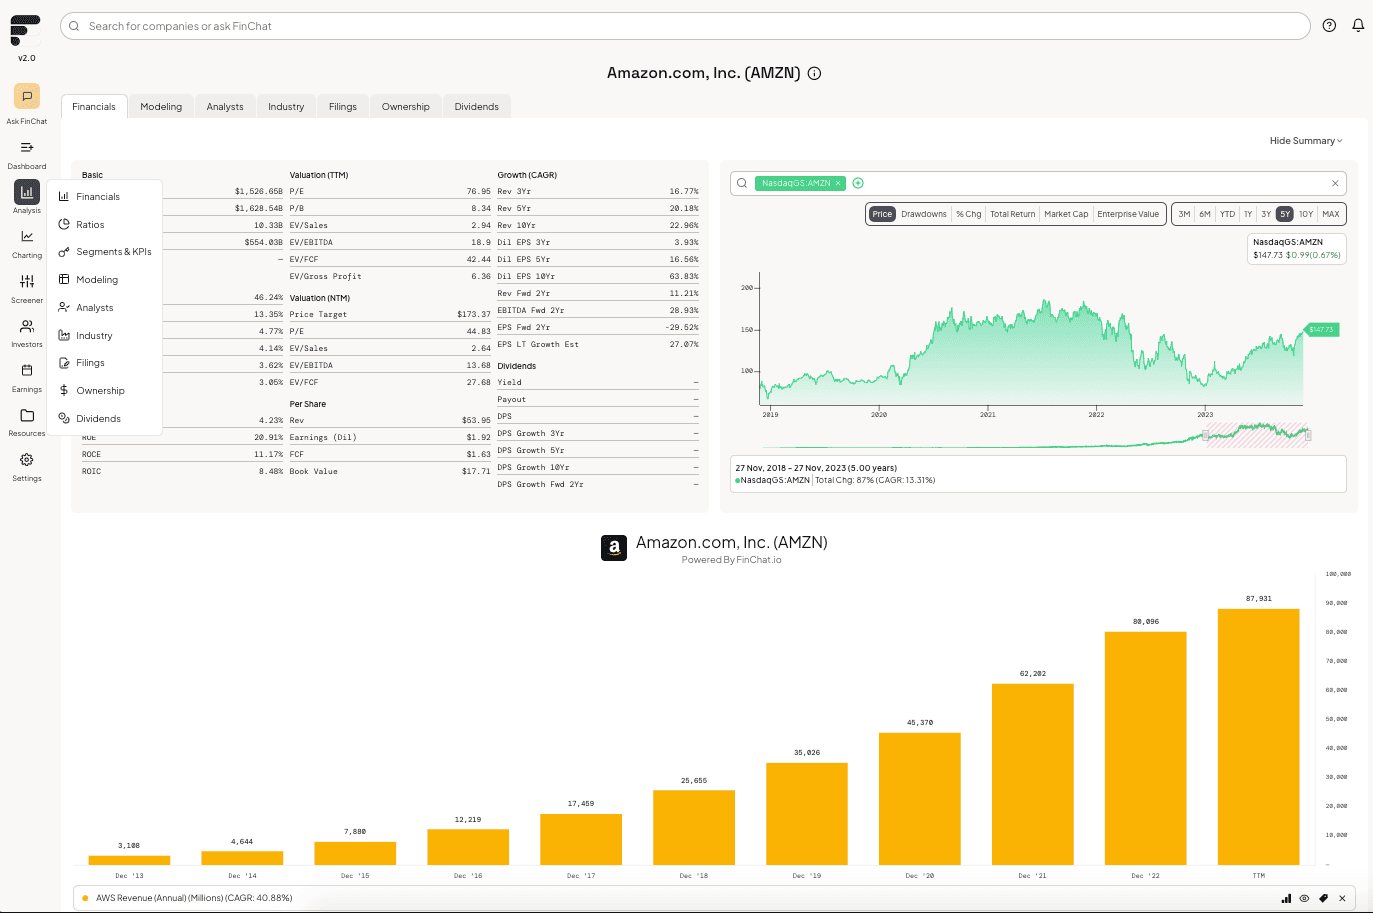Click the right handle of chart range slider
This screenshot has width=1373, height=913.
coord(1308,435)
